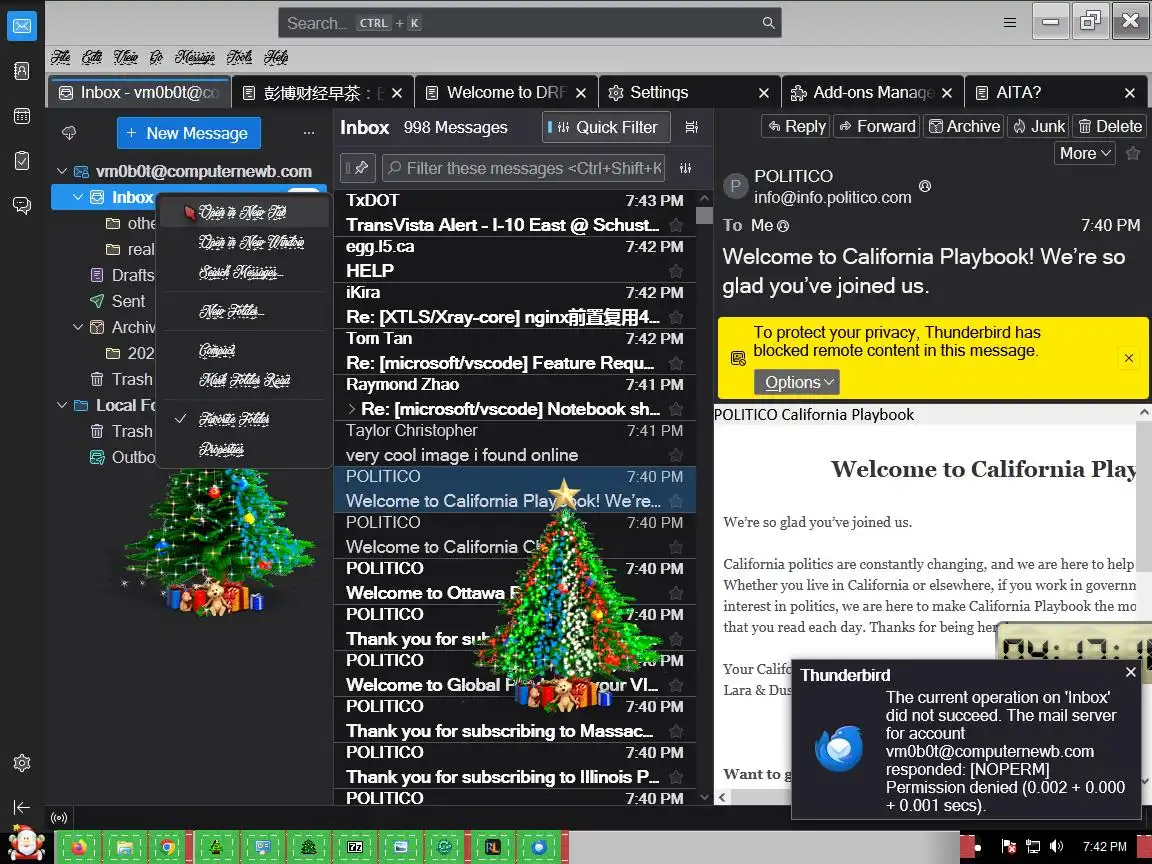Open the Drafts folder
This screenshot has width=1152, height=864.
[x=132, y=275]
